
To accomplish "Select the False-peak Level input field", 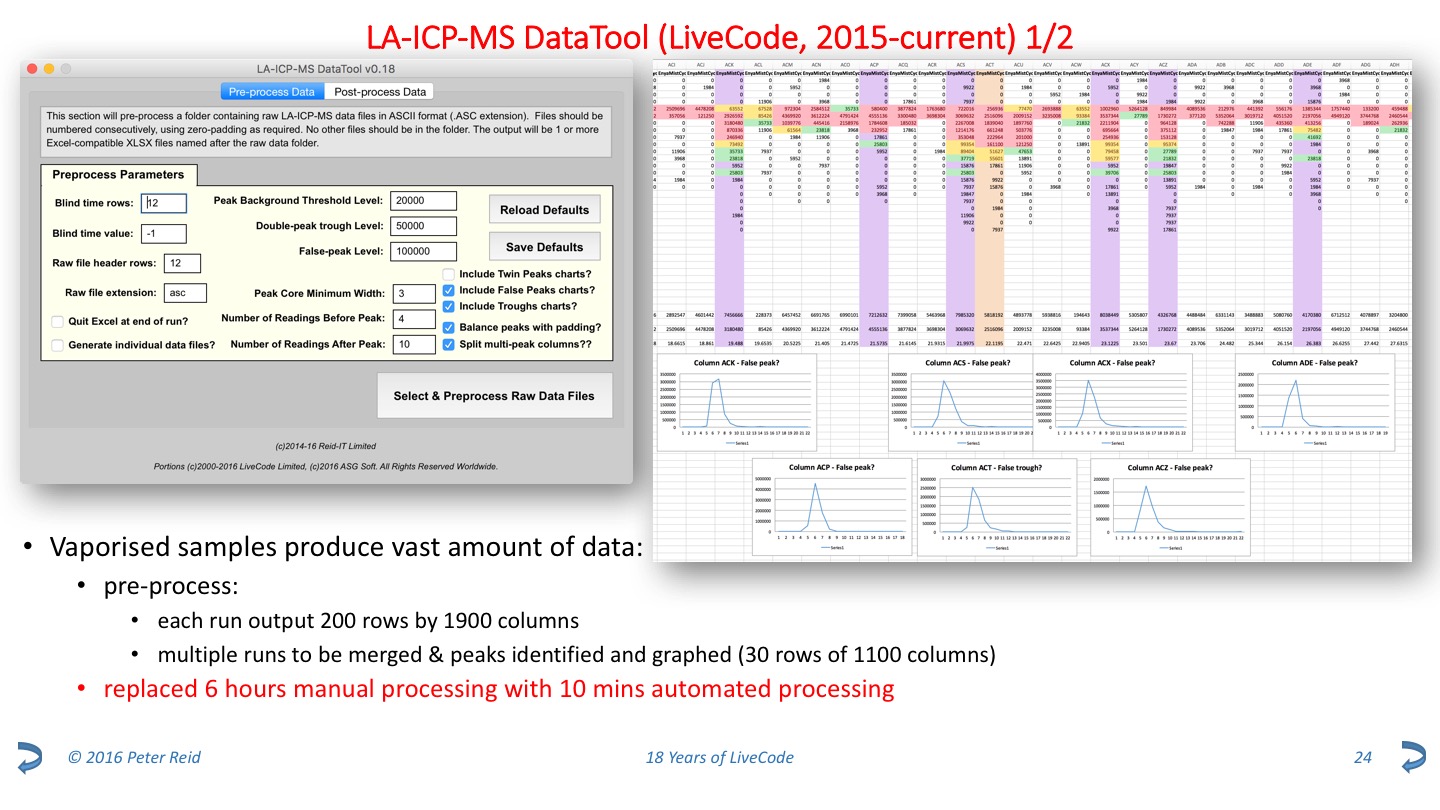I will pyautogui.click(x=423, y=251).
